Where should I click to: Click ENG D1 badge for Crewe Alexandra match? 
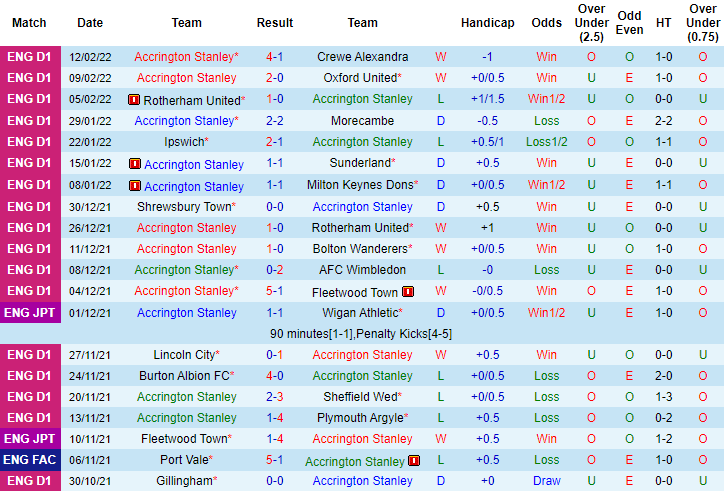coord(30,57)
